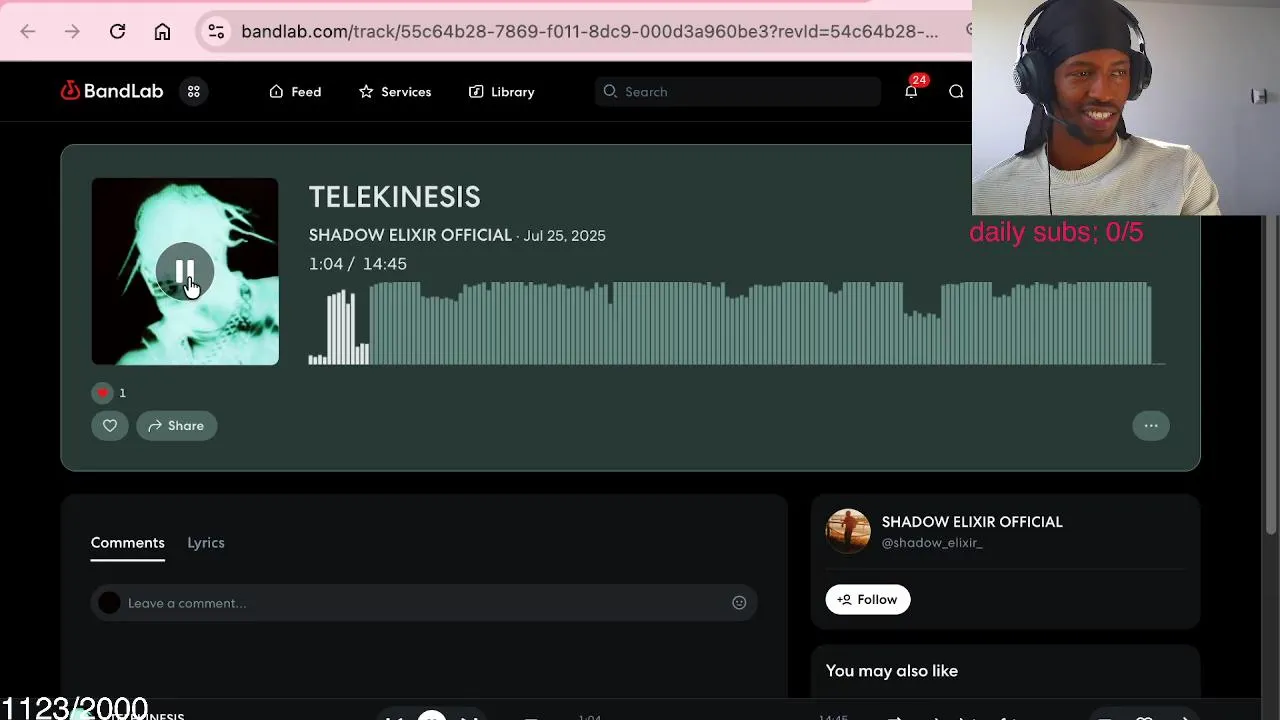Follow SHADOW ELIXIR OFFICIAL
The height and width of the screenshot is (720, 1280).
coord(868,600)
